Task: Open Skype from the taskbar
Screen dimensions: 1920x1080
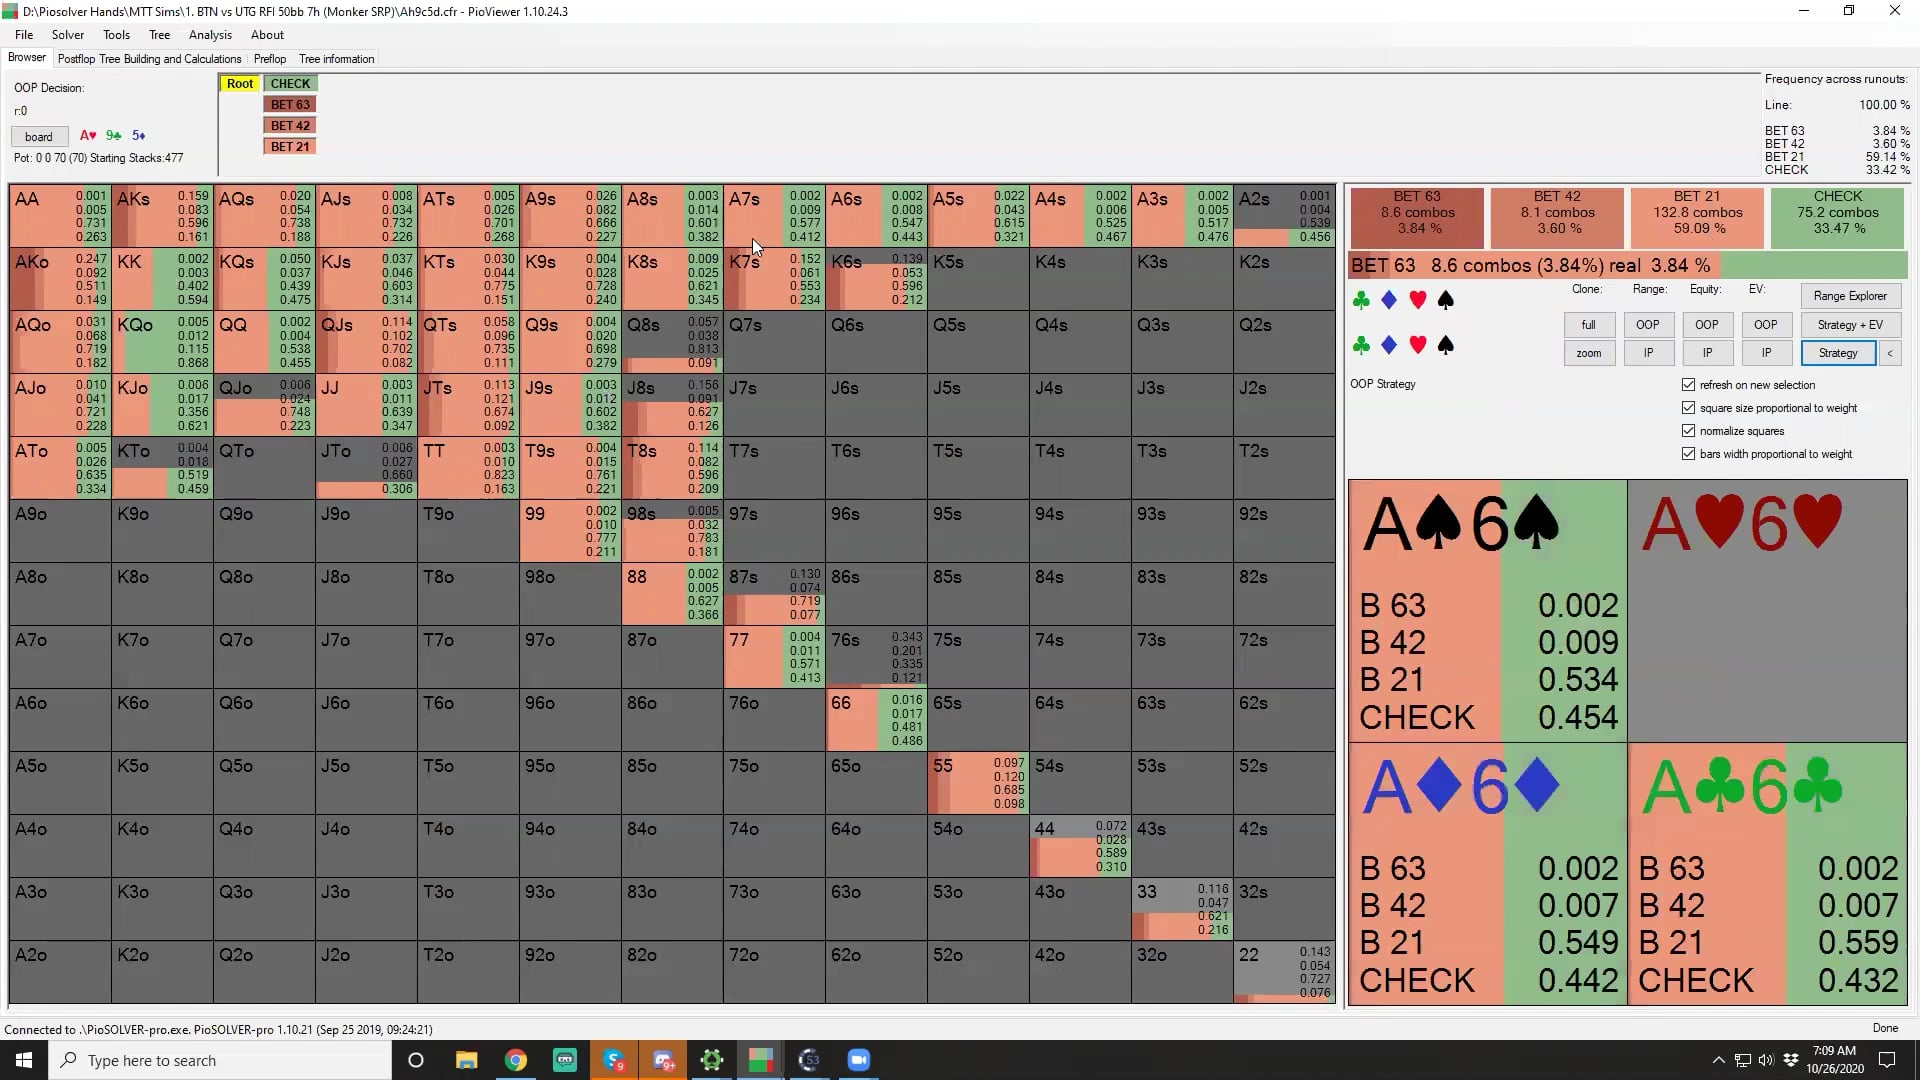Action: coord(614,1060)
